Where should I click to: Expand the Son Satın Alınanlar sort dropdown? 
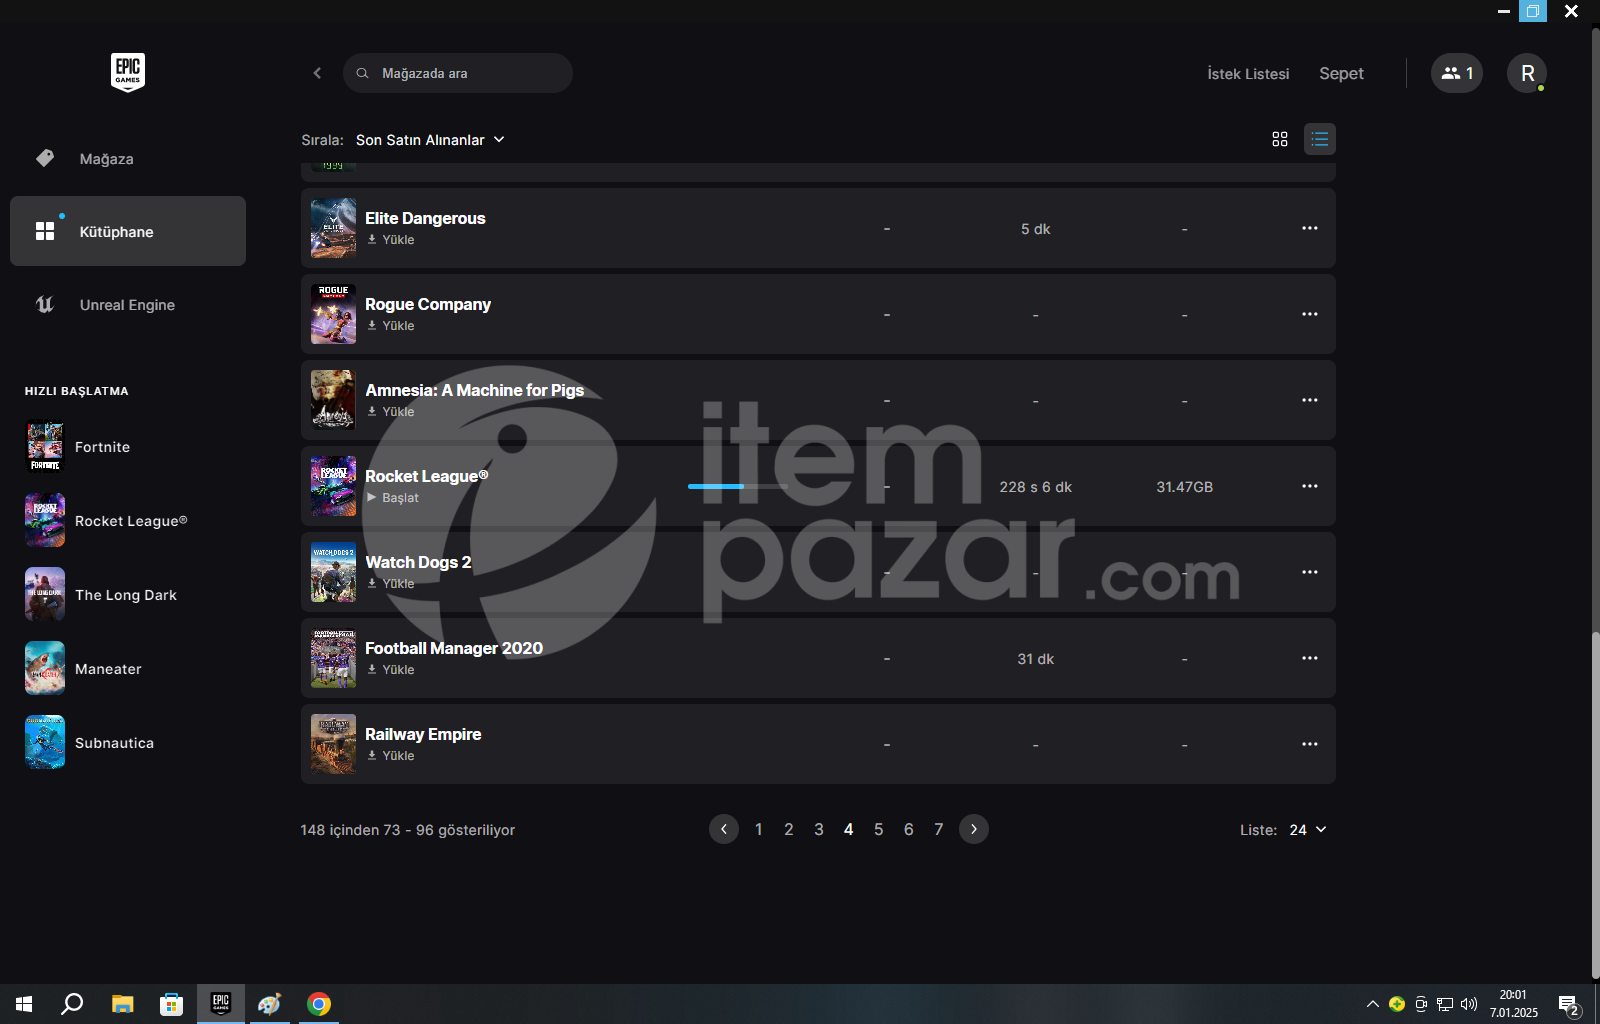click(x=430, y=140)
